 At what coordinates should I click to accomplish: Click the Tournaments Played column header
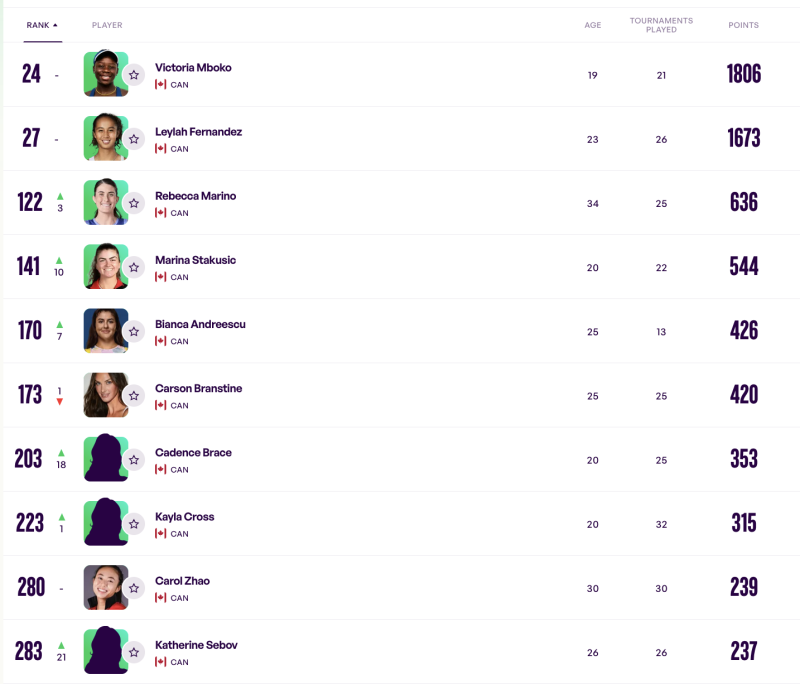click(x=661, y=25)
